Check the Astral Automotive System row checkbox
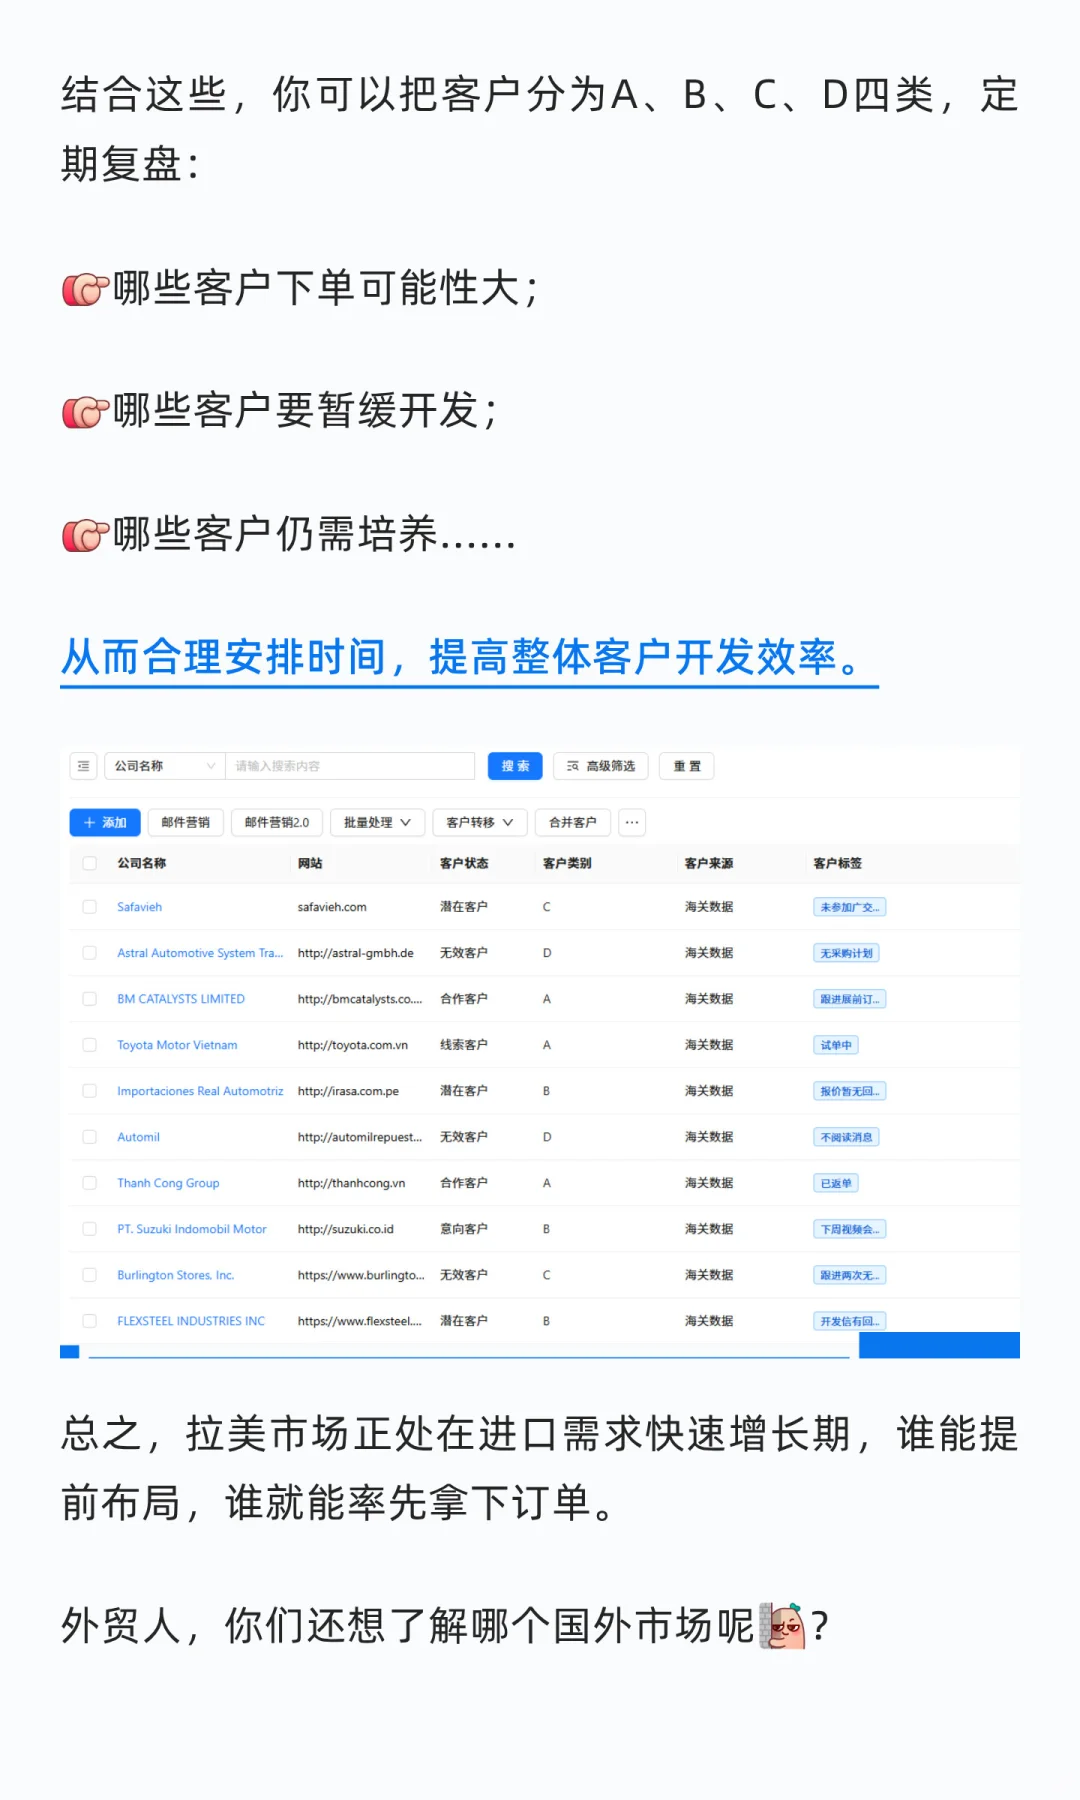The width and height of the screenshot is (1080, 1800). point(90,953)
